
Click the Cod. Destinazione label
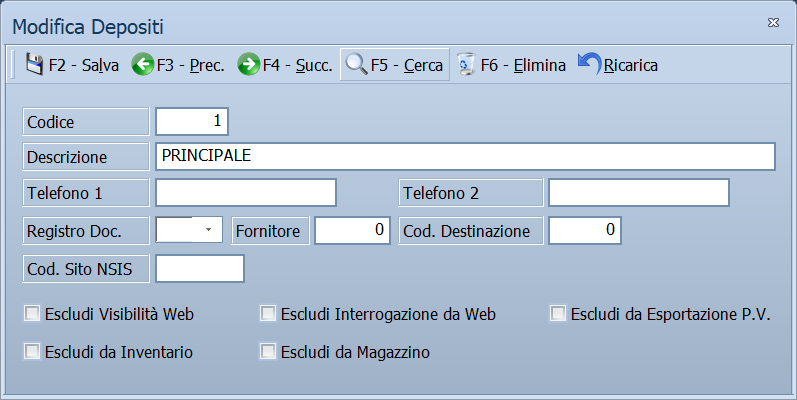tap(471, 231)
